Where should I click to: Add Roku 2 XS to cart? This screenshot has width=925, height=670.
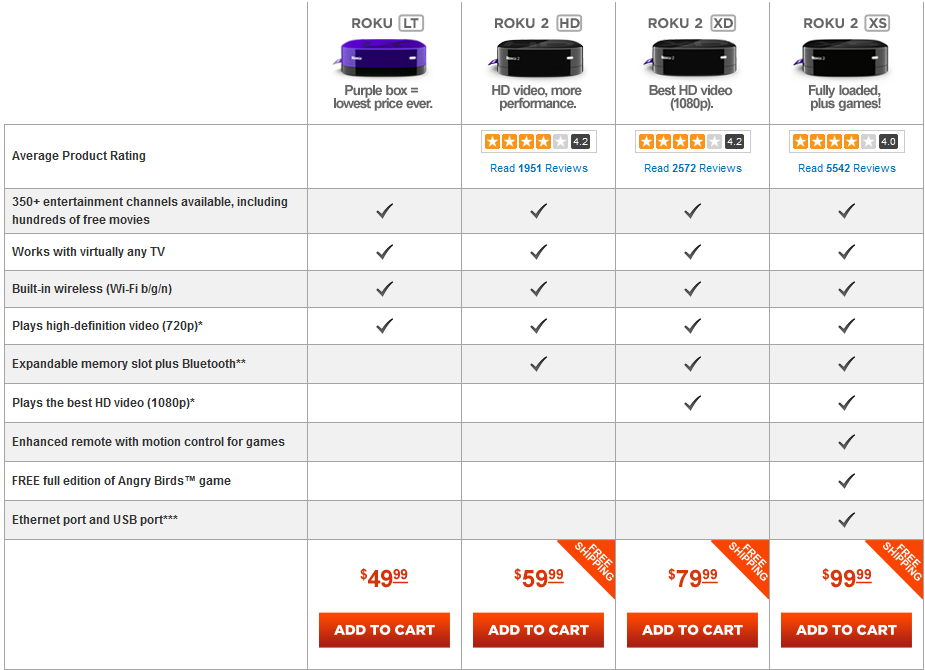pos(846,630)
